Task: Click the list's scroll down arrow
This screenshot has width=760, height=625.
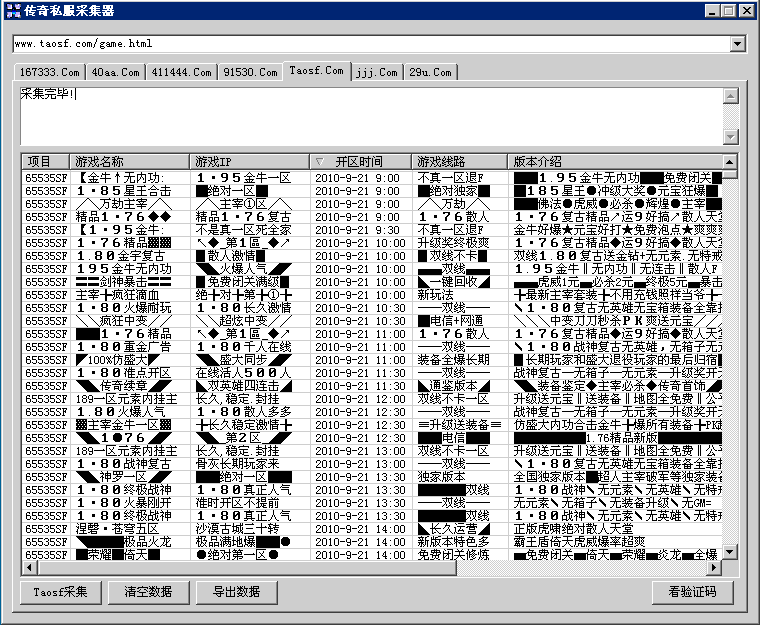Action: tap(730, 552)
